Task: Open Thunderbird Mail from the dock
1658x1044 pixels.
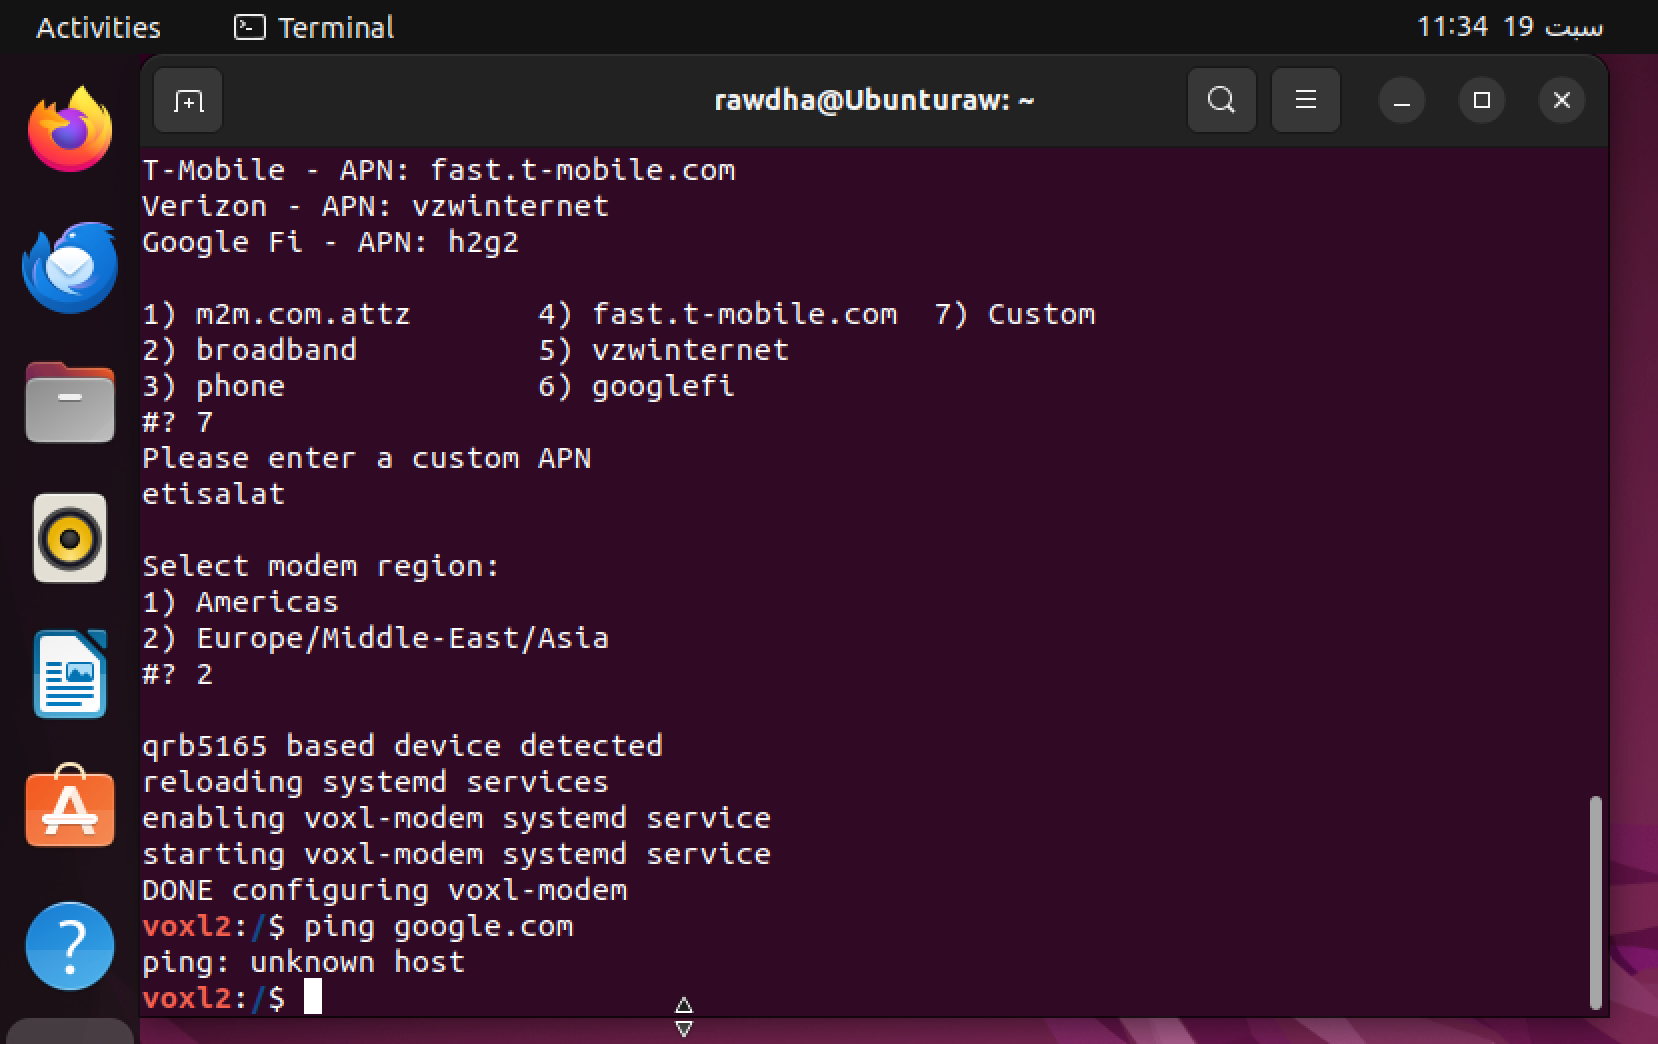Action: (x=70, y=267)
